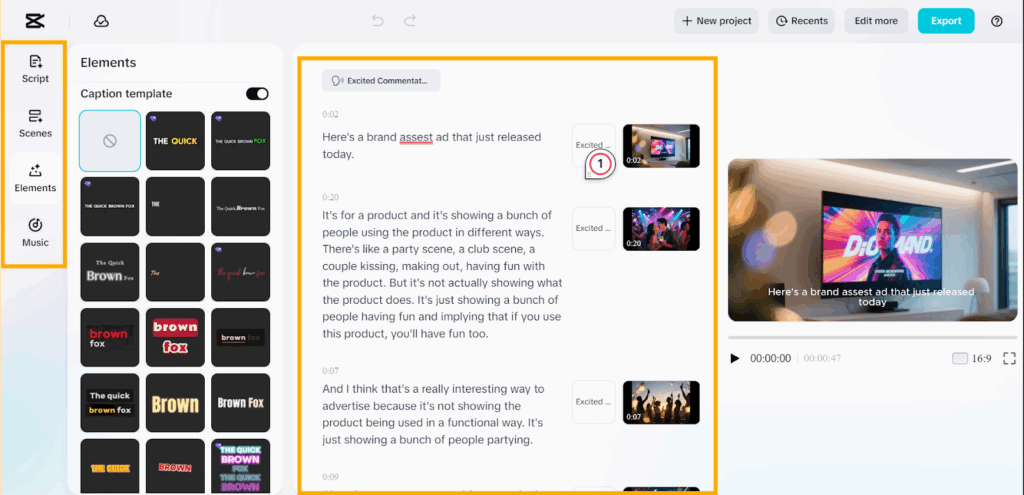Play the video preview
The height and width of the screenshot is (495, 1024).
click(735, 359)
